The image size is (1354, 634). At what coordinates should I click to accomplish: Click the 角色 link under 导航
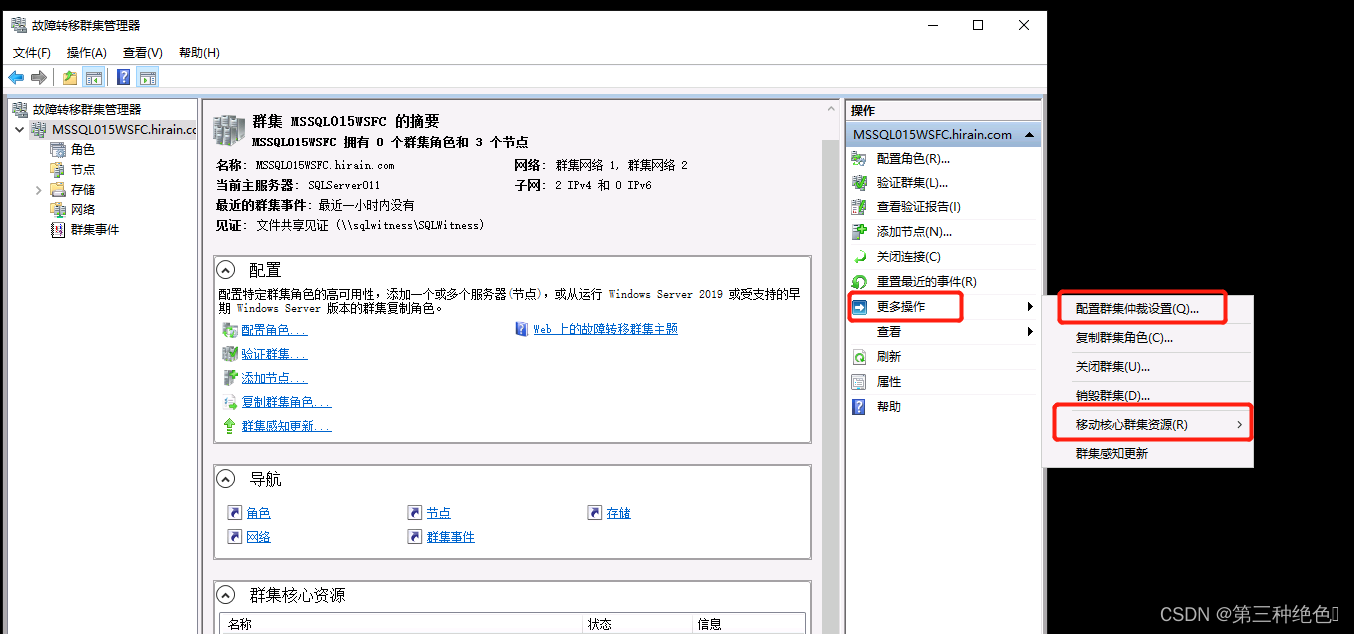click(x=259, y=513)
